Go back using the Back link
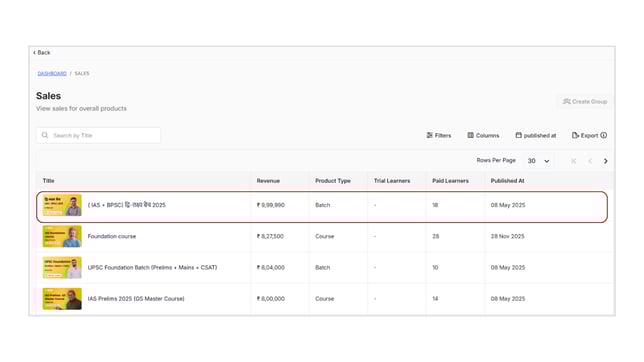Viewport: 644px width, 362px height. 41,53
